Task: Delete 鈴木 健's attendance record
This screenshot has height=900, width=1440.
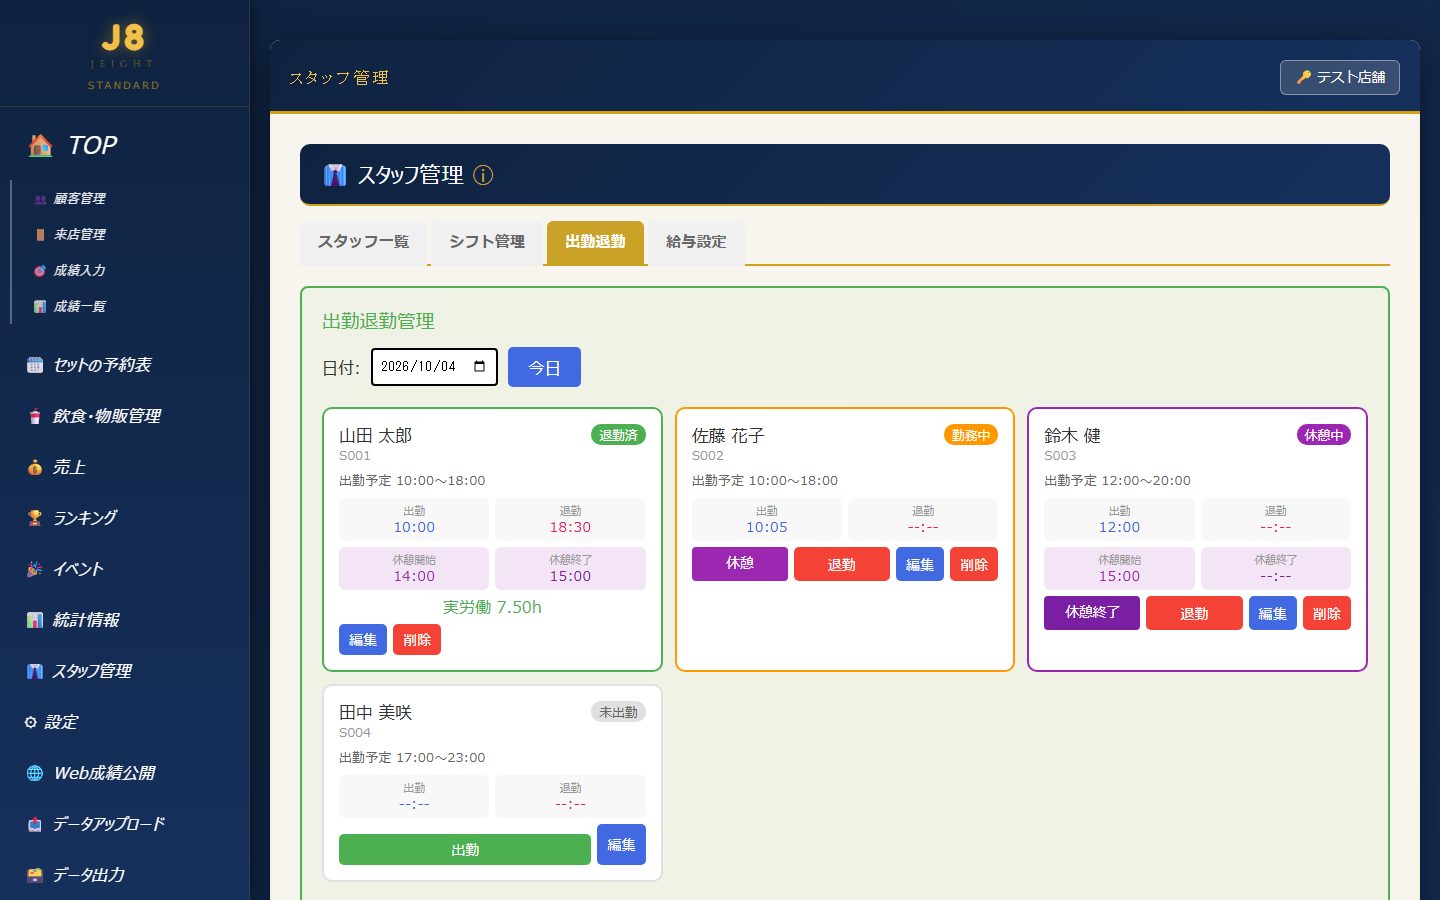Action: [x=1327, y=613]
